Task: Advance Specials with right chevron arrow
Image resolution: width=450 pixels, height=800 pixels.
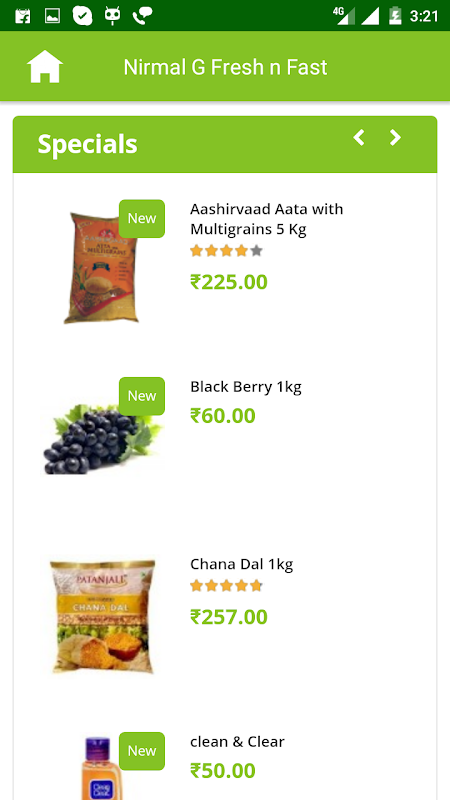Action: click(395, 137)
